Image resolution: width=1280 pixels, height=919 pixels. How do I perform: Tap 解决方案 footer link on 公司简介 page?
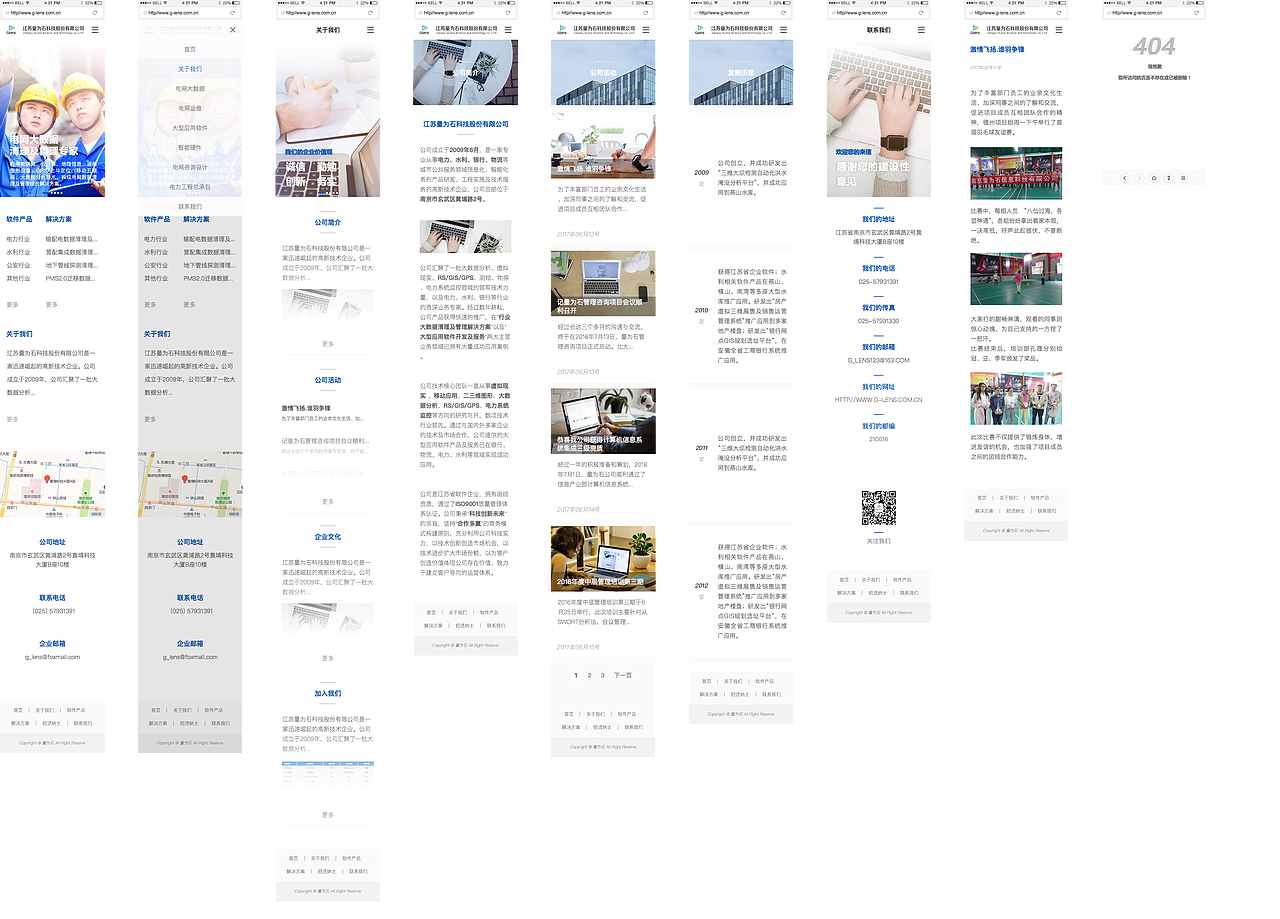pyautogui.click(x=434, y=625)
